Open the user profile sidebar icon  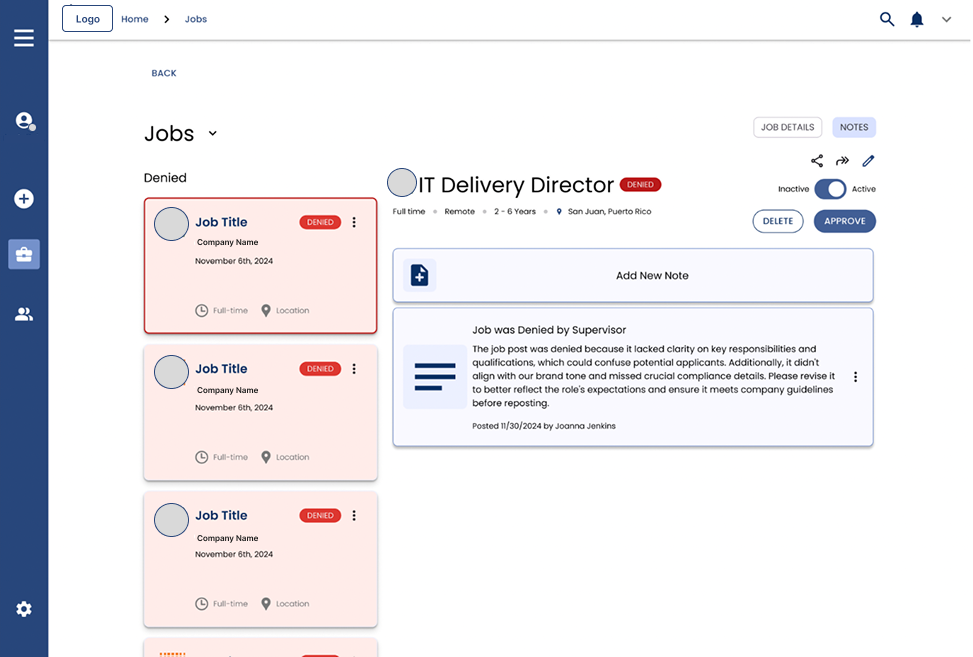(x=25, y=121)
